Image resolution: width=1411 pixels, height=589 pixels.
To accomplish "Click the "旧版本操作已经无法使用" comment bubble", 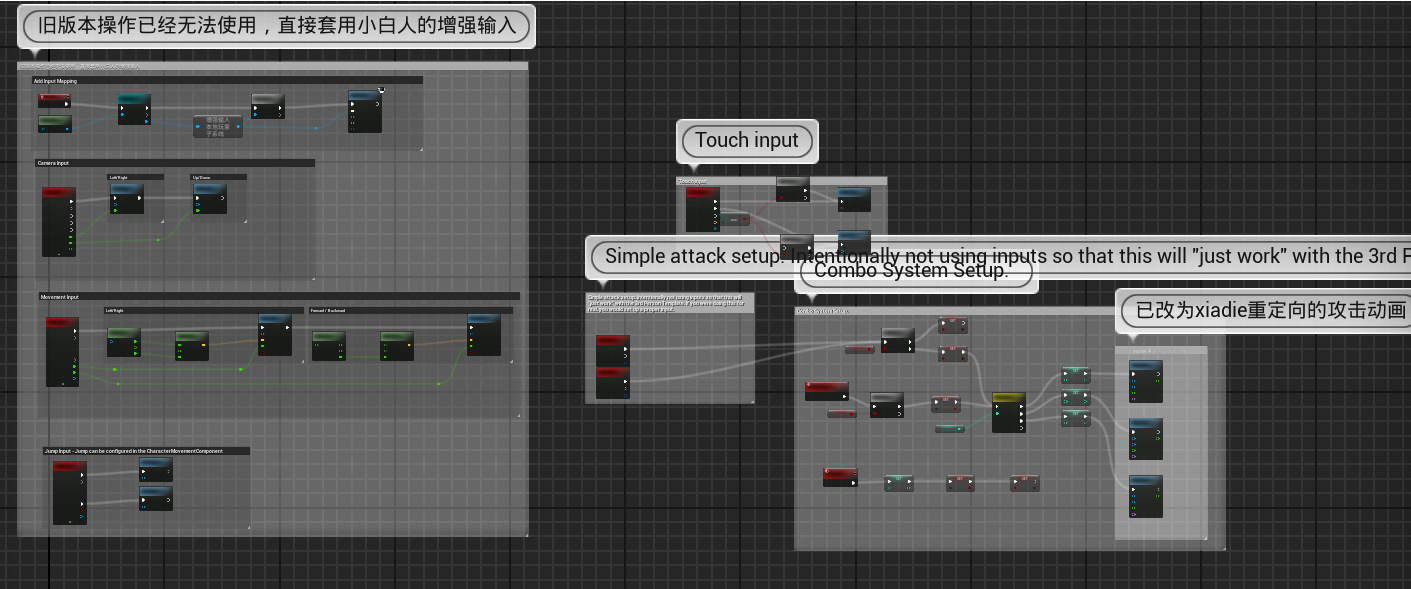I will tap(276, 27).
